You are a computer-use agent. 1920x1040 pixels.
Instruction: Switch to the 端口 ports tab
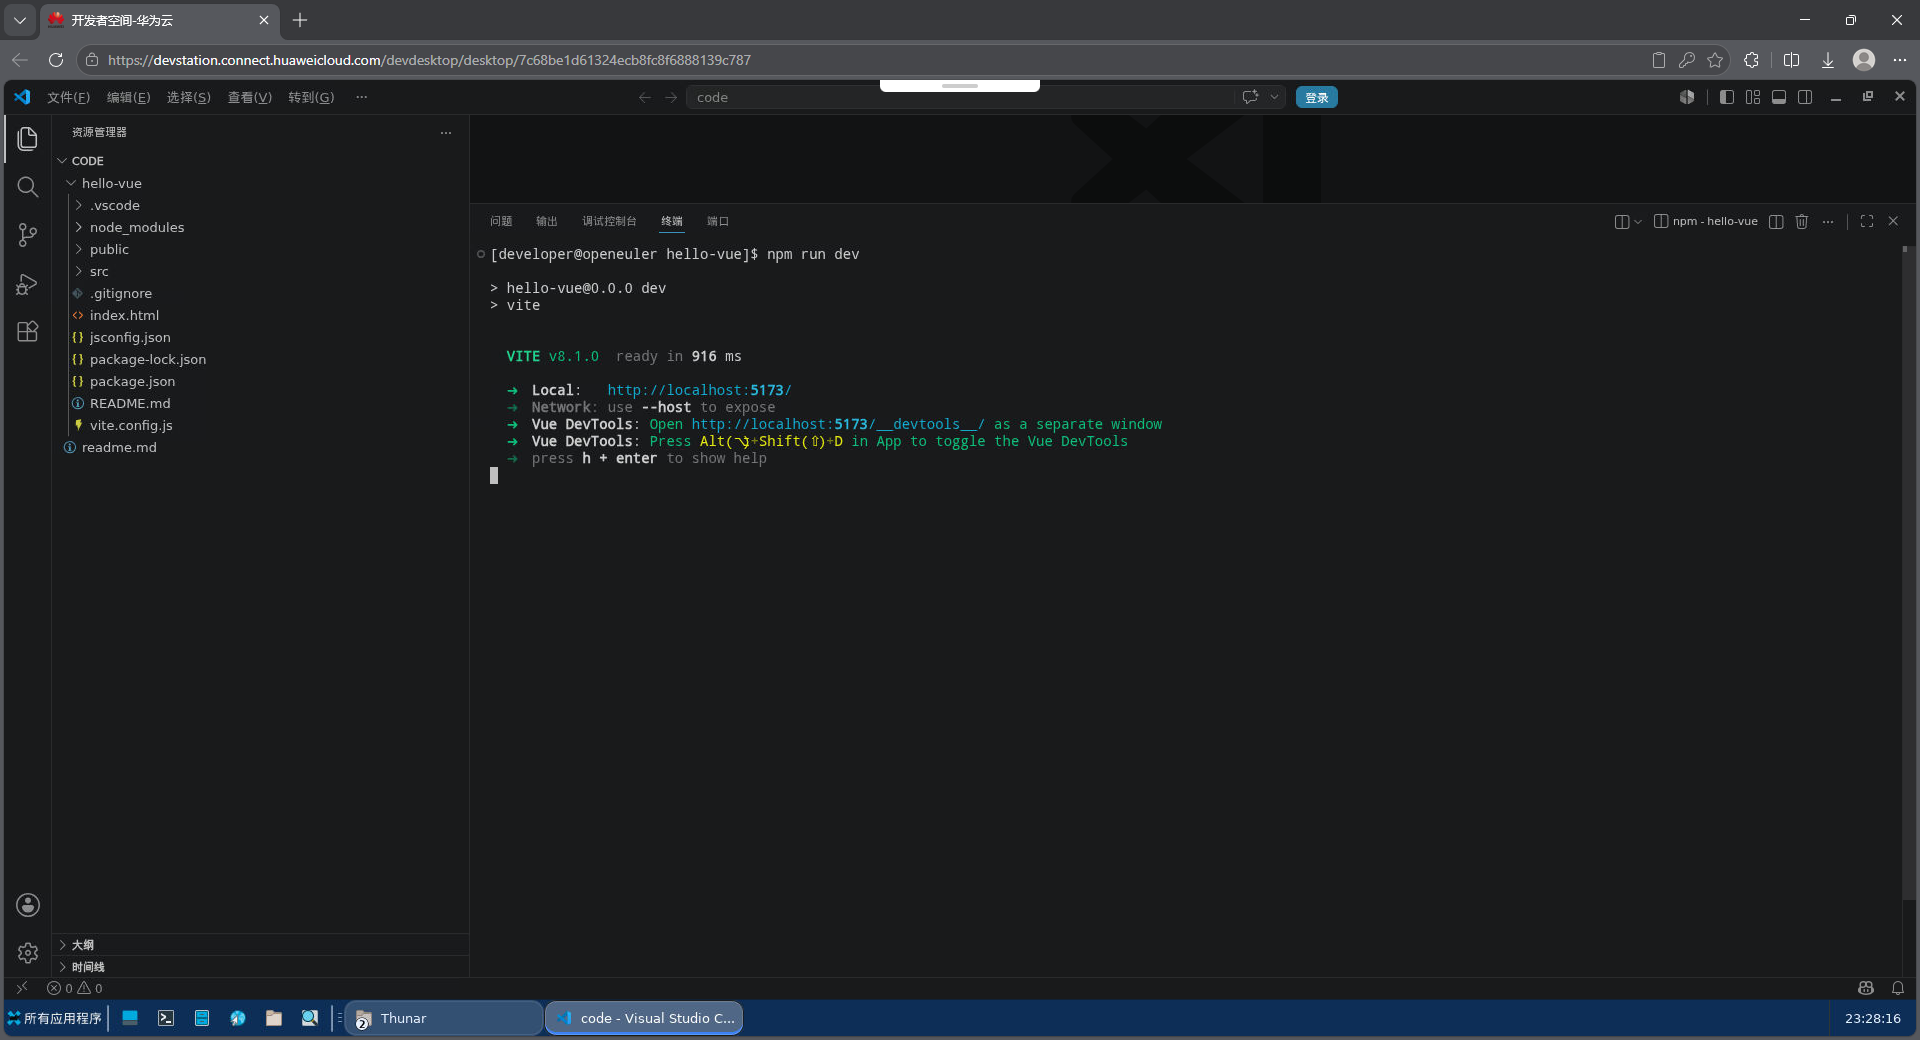pyautogui.click(x=717, y=221)
